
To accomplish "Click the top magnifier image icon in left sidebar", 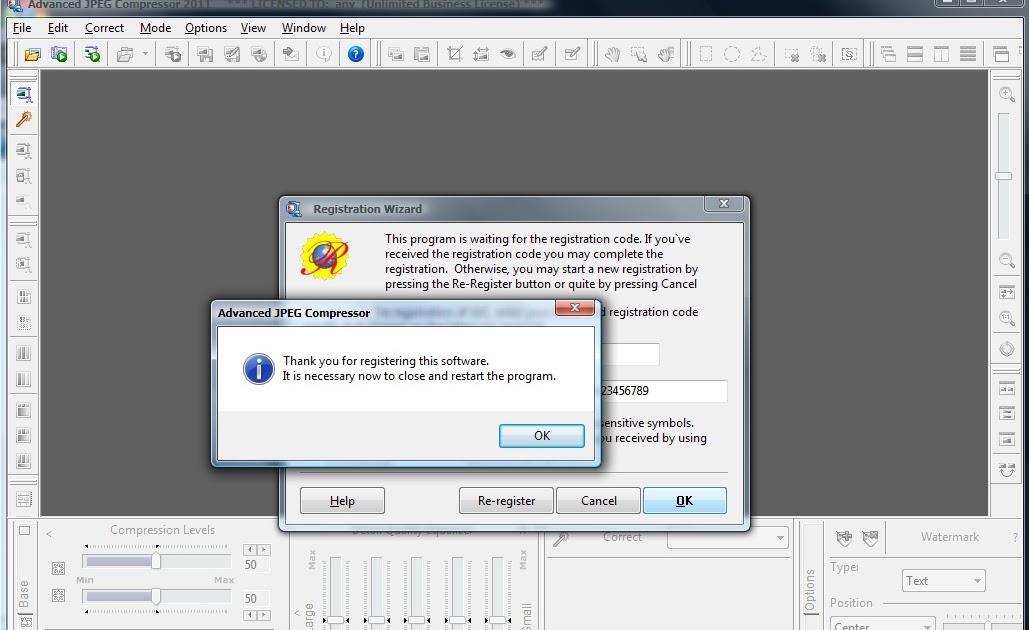I will tap(24, 94).
